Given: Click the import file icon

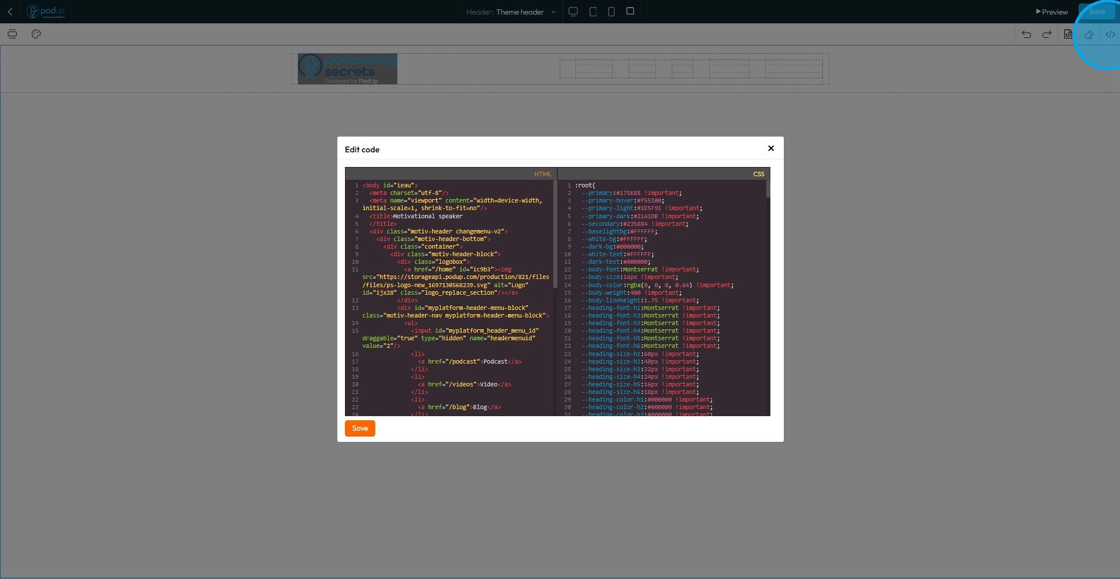Looking at the screenshot, I should click(x=1068, y=34).
